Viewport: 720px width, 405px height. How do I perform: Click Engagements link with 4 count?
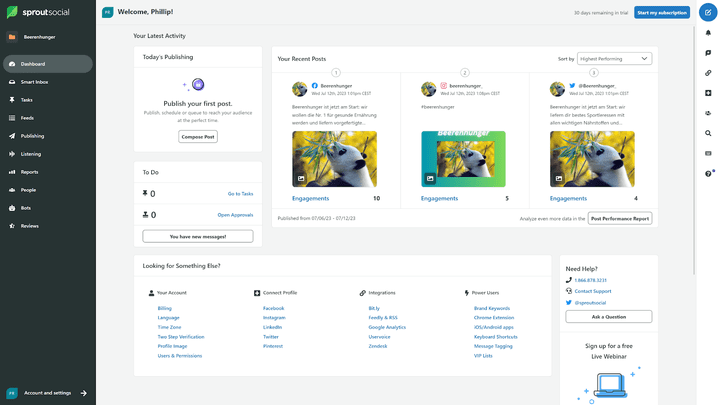click(568, 198)
